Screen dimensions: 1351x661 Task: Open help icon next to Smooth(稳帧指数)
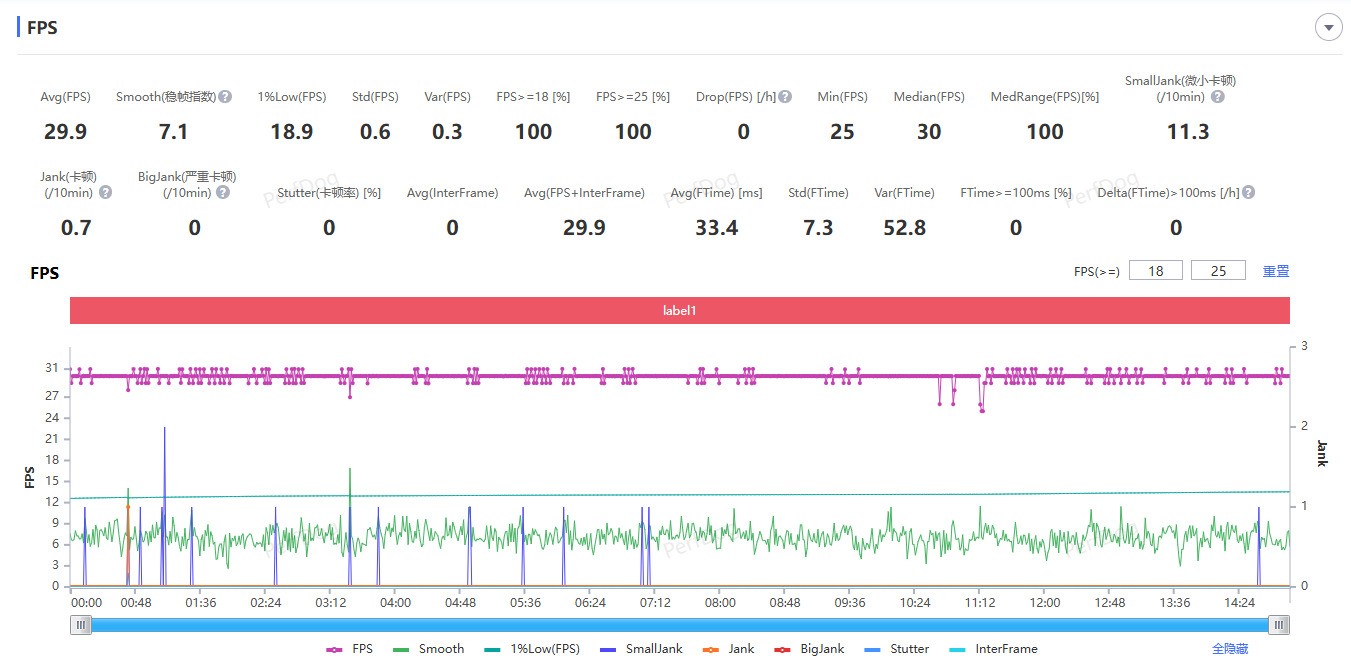pyautogui.click(x=225, y=97)
